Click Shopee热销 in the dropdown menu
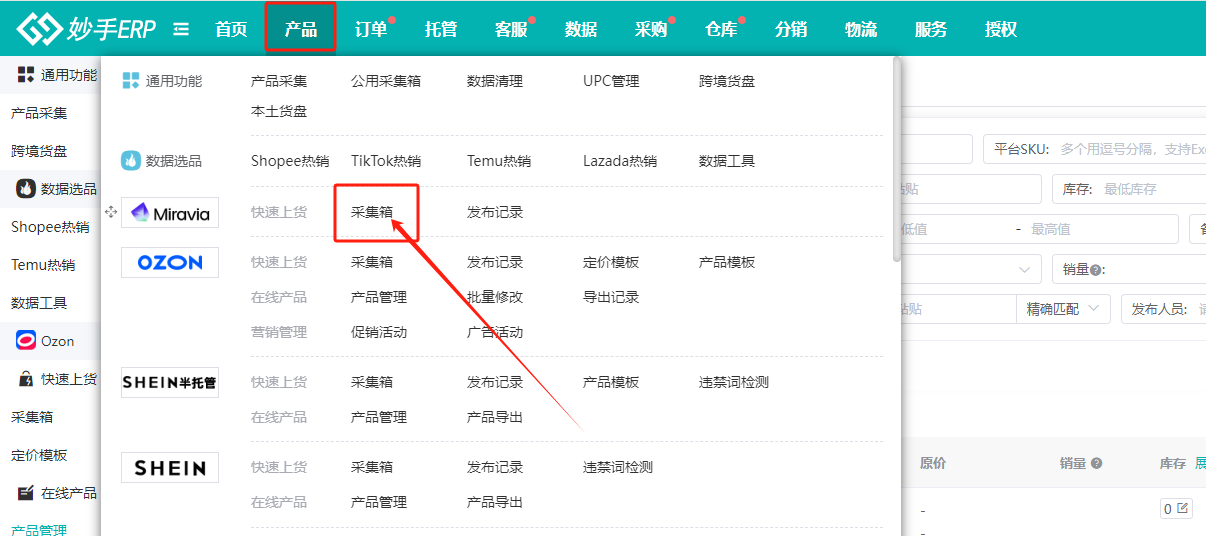 point(290,161)
